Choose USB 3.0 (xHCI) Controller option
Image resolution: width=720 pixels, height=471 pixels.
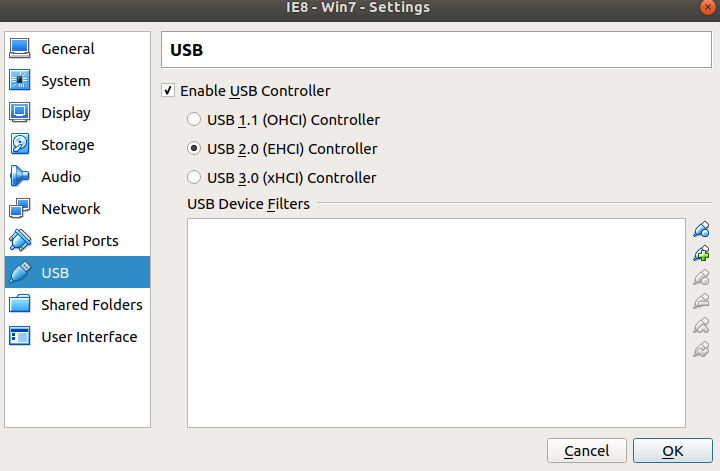(194, 178)
